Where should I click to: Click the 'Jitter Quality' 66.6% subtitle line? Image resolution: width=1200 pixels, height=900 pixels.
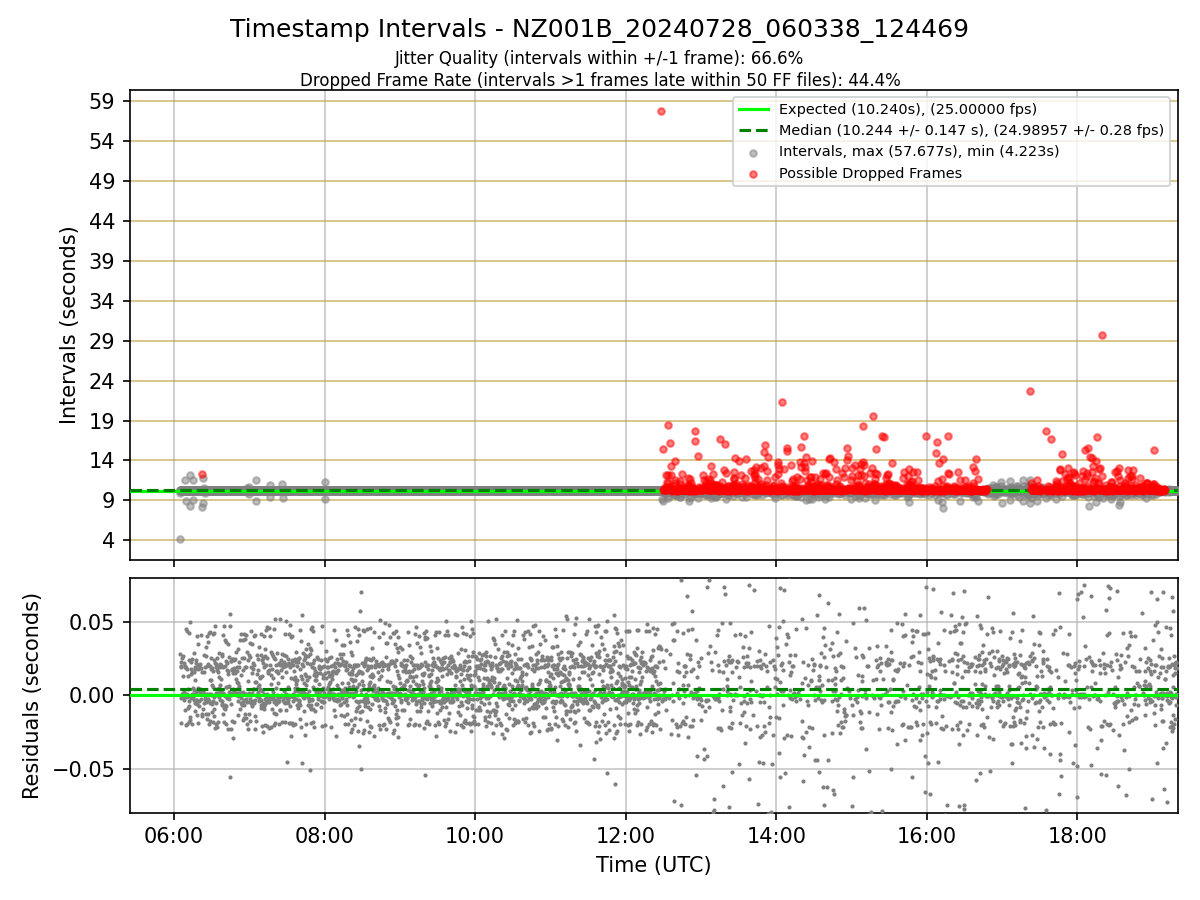(599, 58)
